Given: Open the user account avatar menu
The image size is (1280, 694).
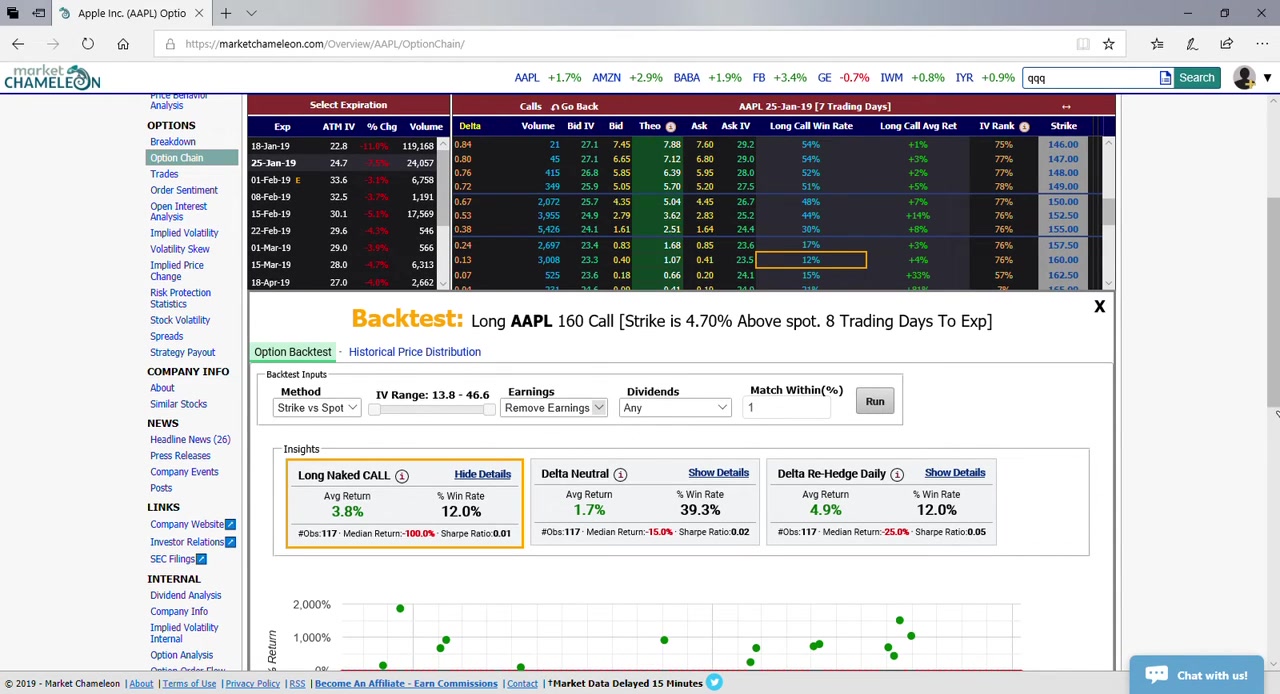Looking at the screenshot, I should click(1244, 78).
